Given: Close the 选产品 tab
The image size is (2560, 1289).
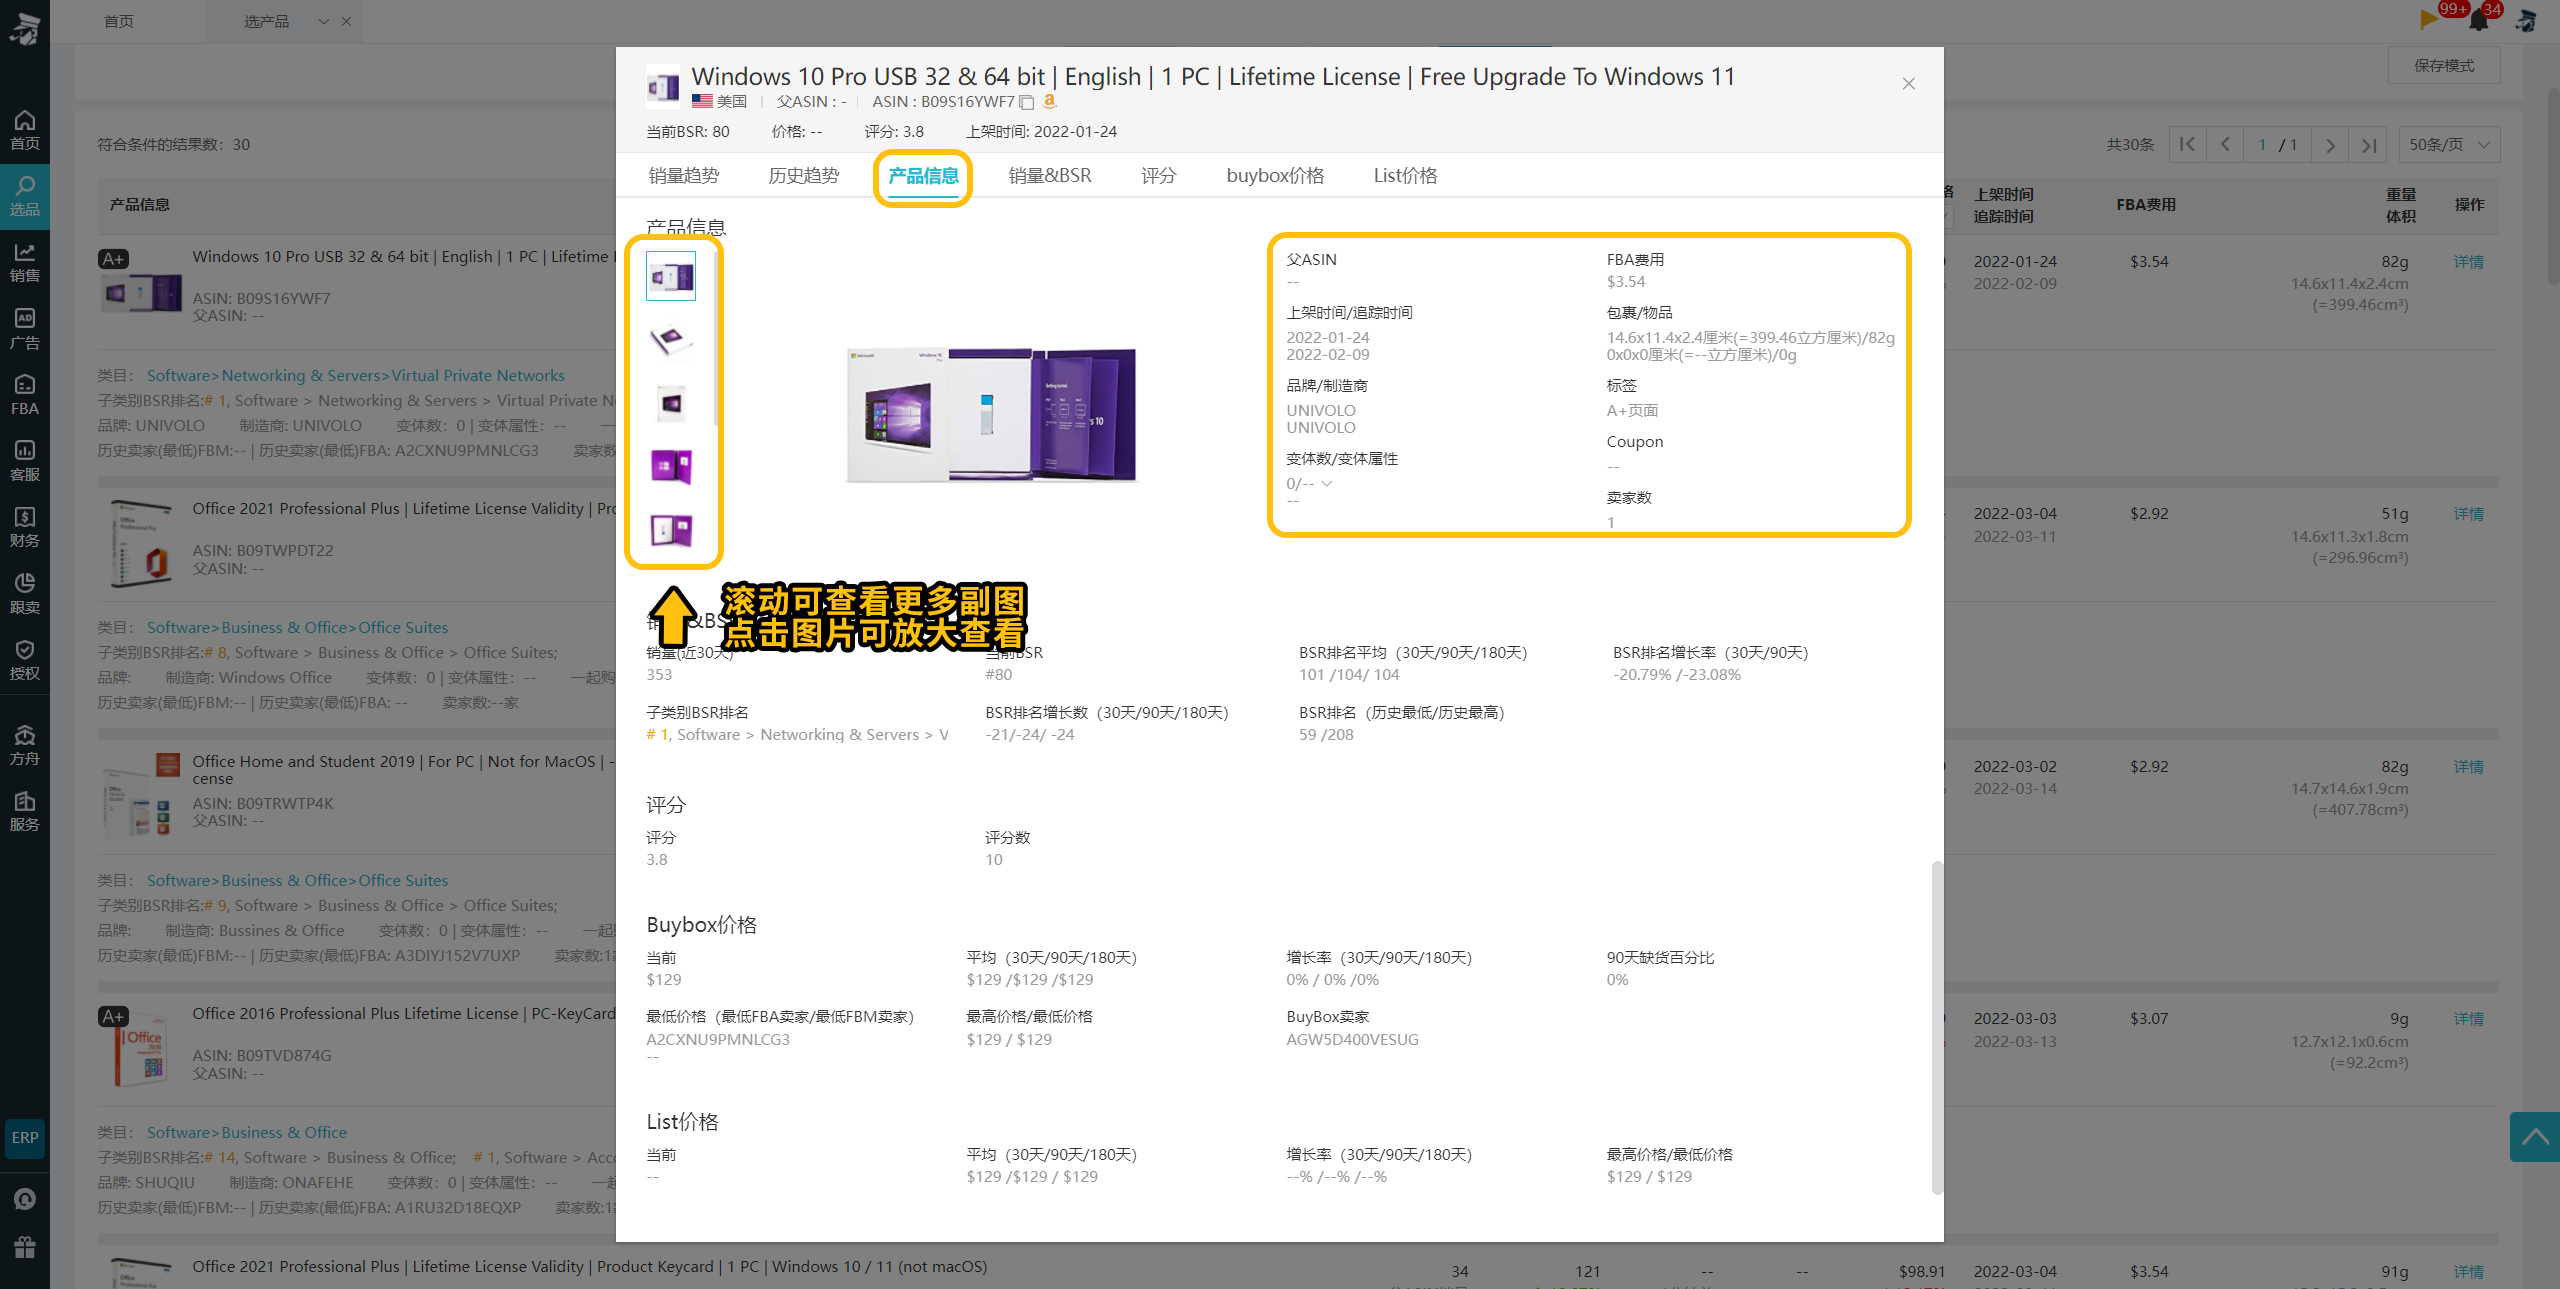Looking at the screenshot, I should (x=346, y=21).
